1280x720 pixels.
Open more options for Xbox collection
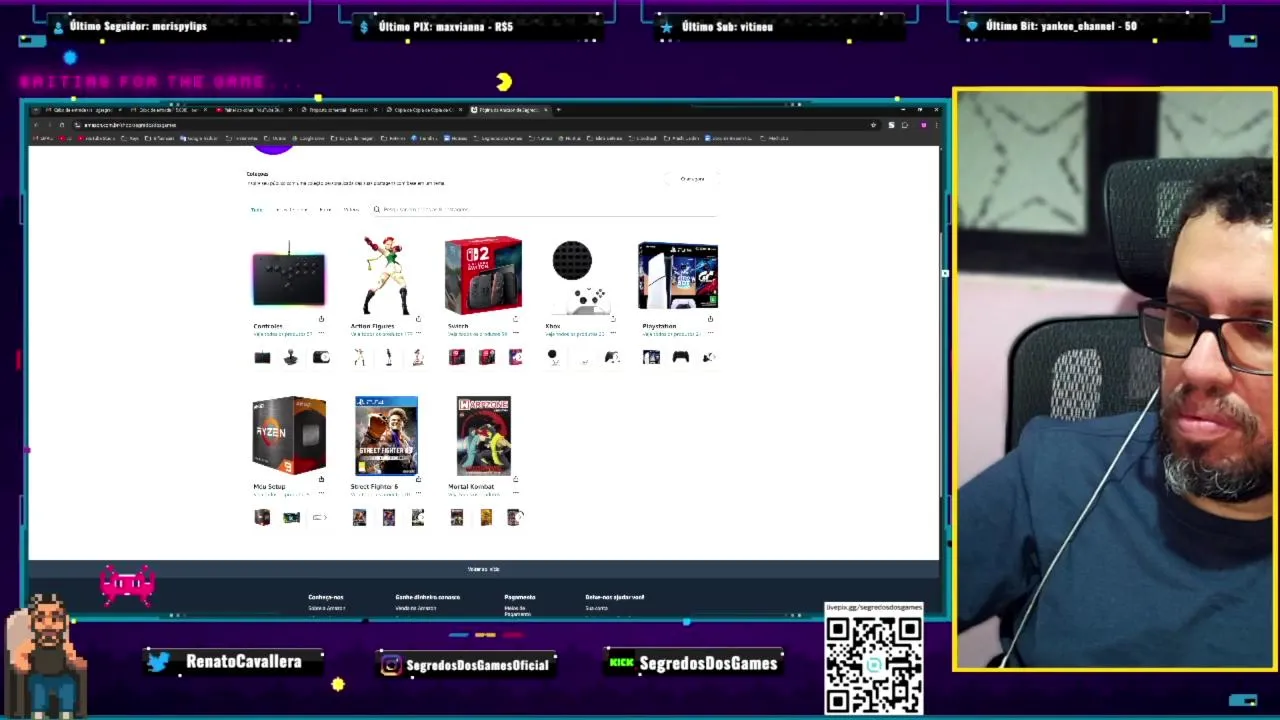coord(612,333)
